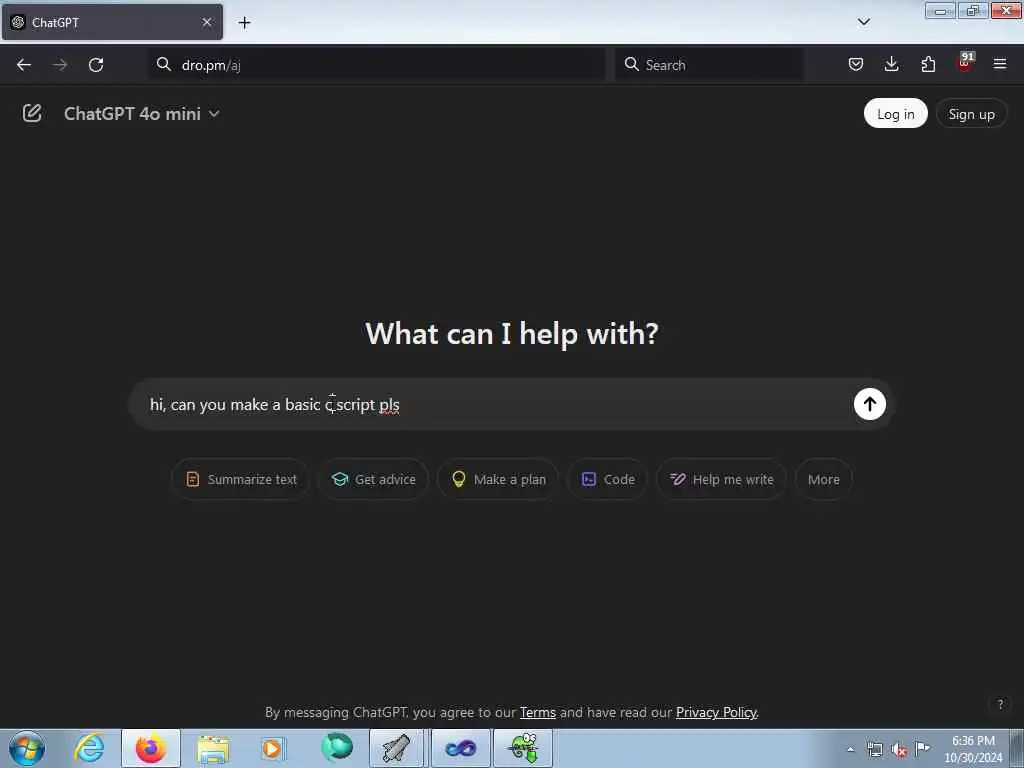Open the question-mark help button
This screenshot has width=1024, height=768.
(x=1000, y=704)
